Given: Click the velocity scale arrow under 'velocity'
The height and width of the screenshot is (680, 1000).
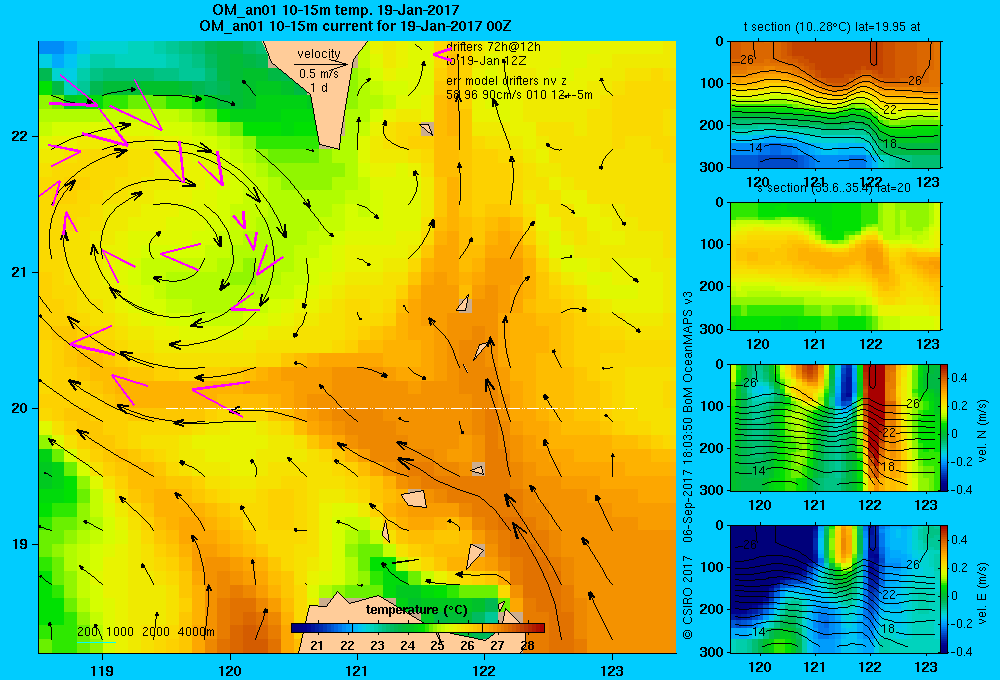Looking at the screenshot, I should (x=321, y=64).
